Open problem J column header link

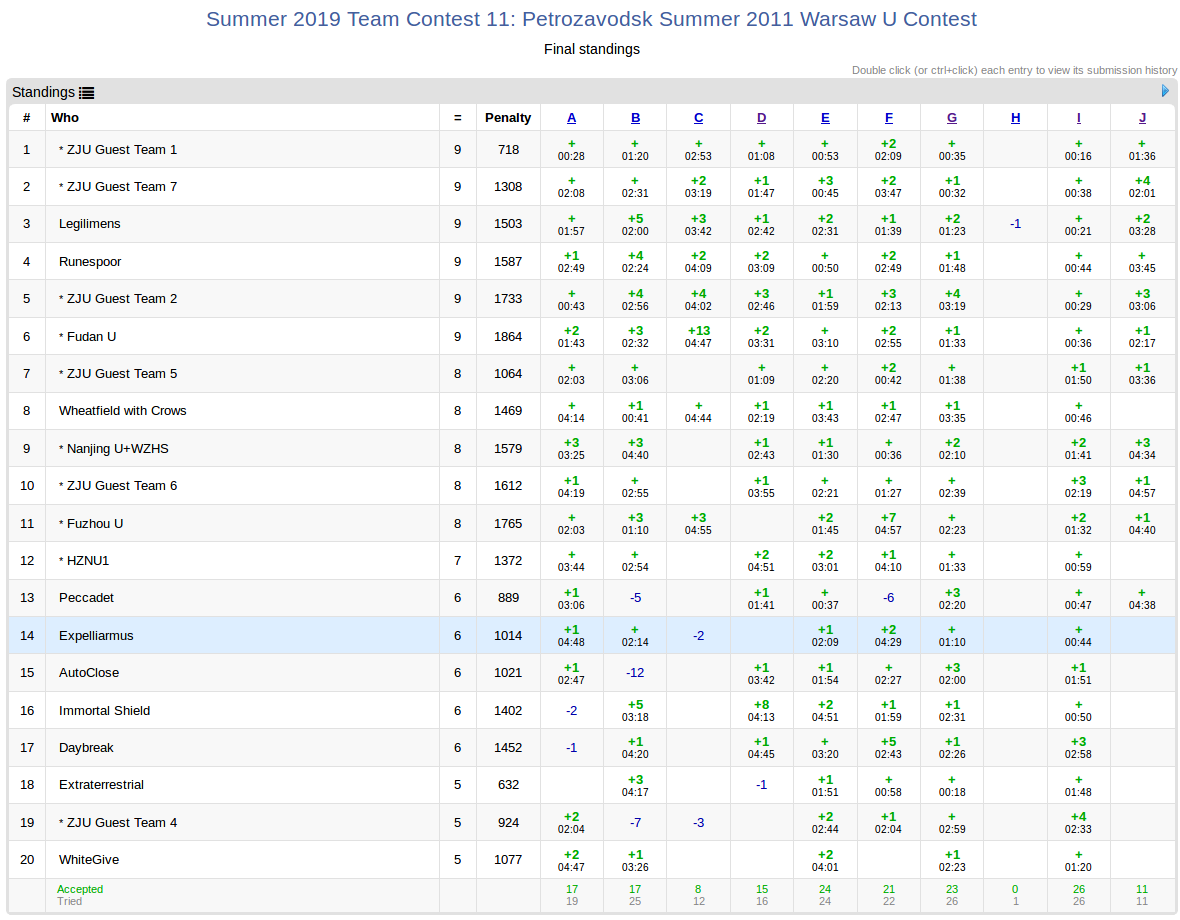click(1142, 118)
